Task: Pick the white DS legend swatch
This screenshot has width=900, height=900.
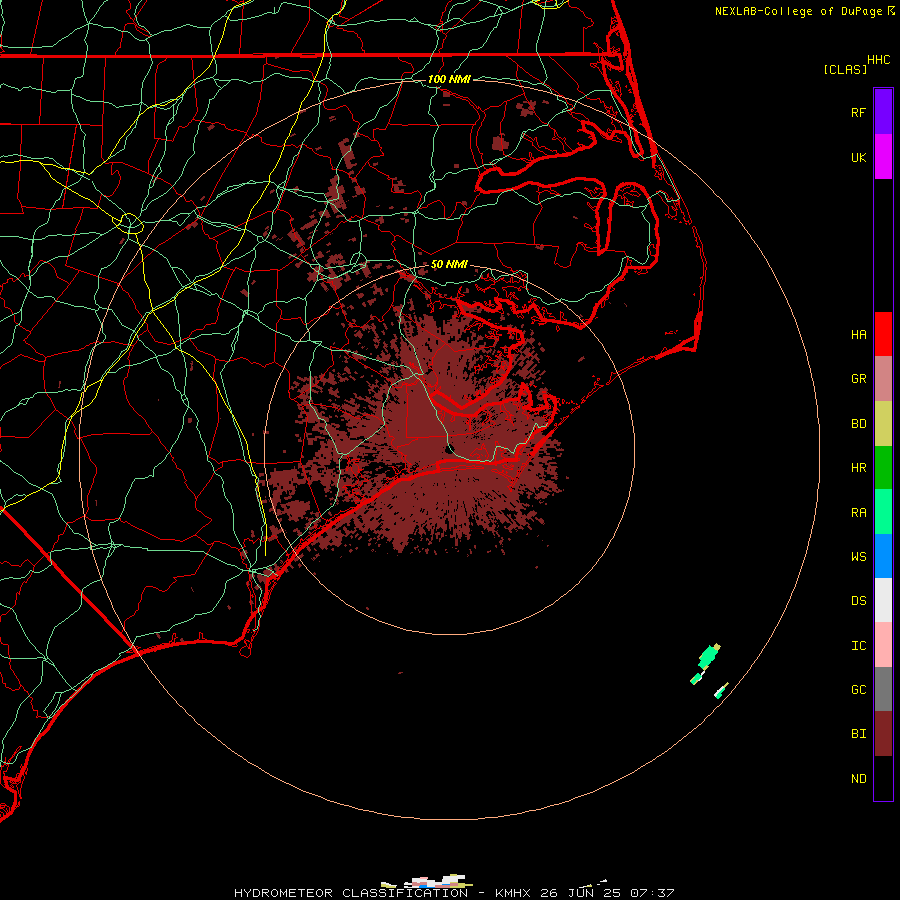Action: [x=883, y=600]
